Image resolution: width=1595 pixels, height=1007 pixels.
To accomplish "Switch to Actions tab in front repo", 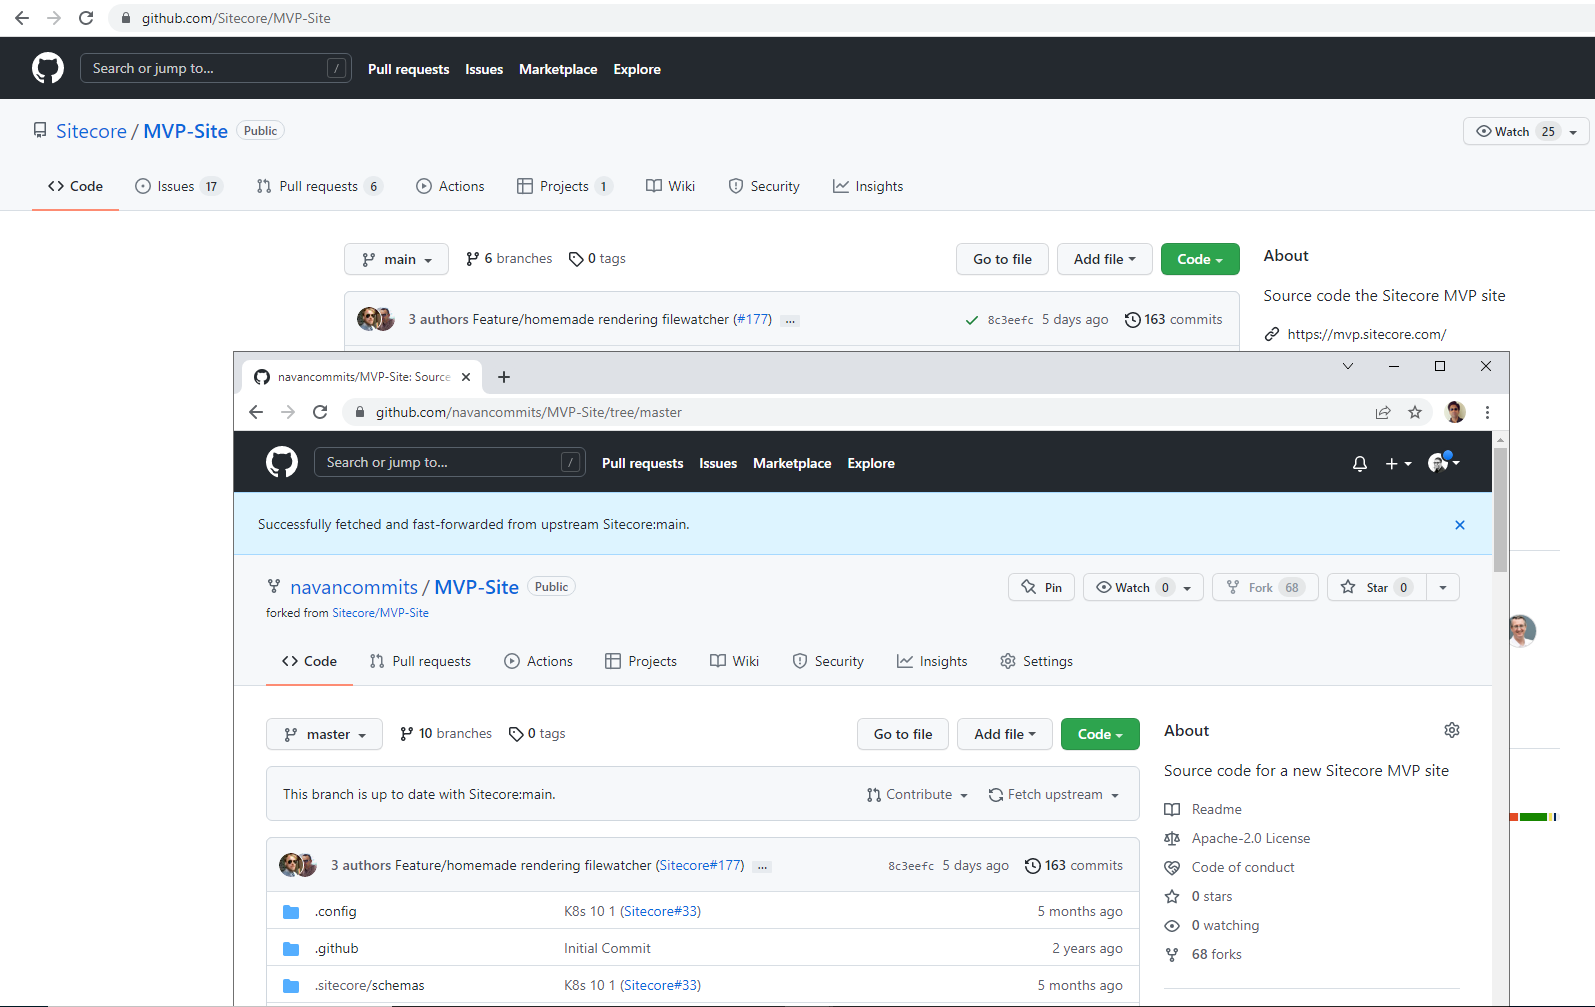I will click(538, 661).
